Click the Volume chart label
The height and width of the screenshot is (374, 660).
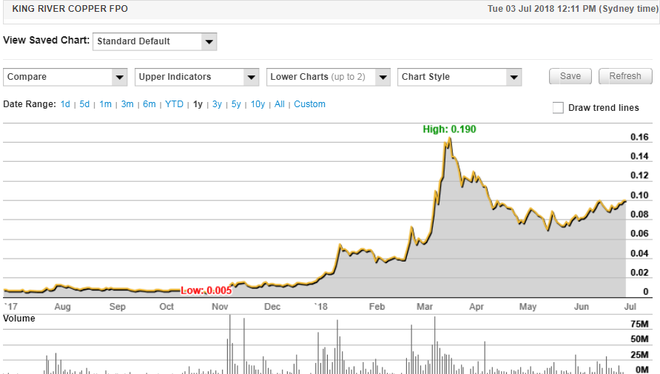coord(19,318)
